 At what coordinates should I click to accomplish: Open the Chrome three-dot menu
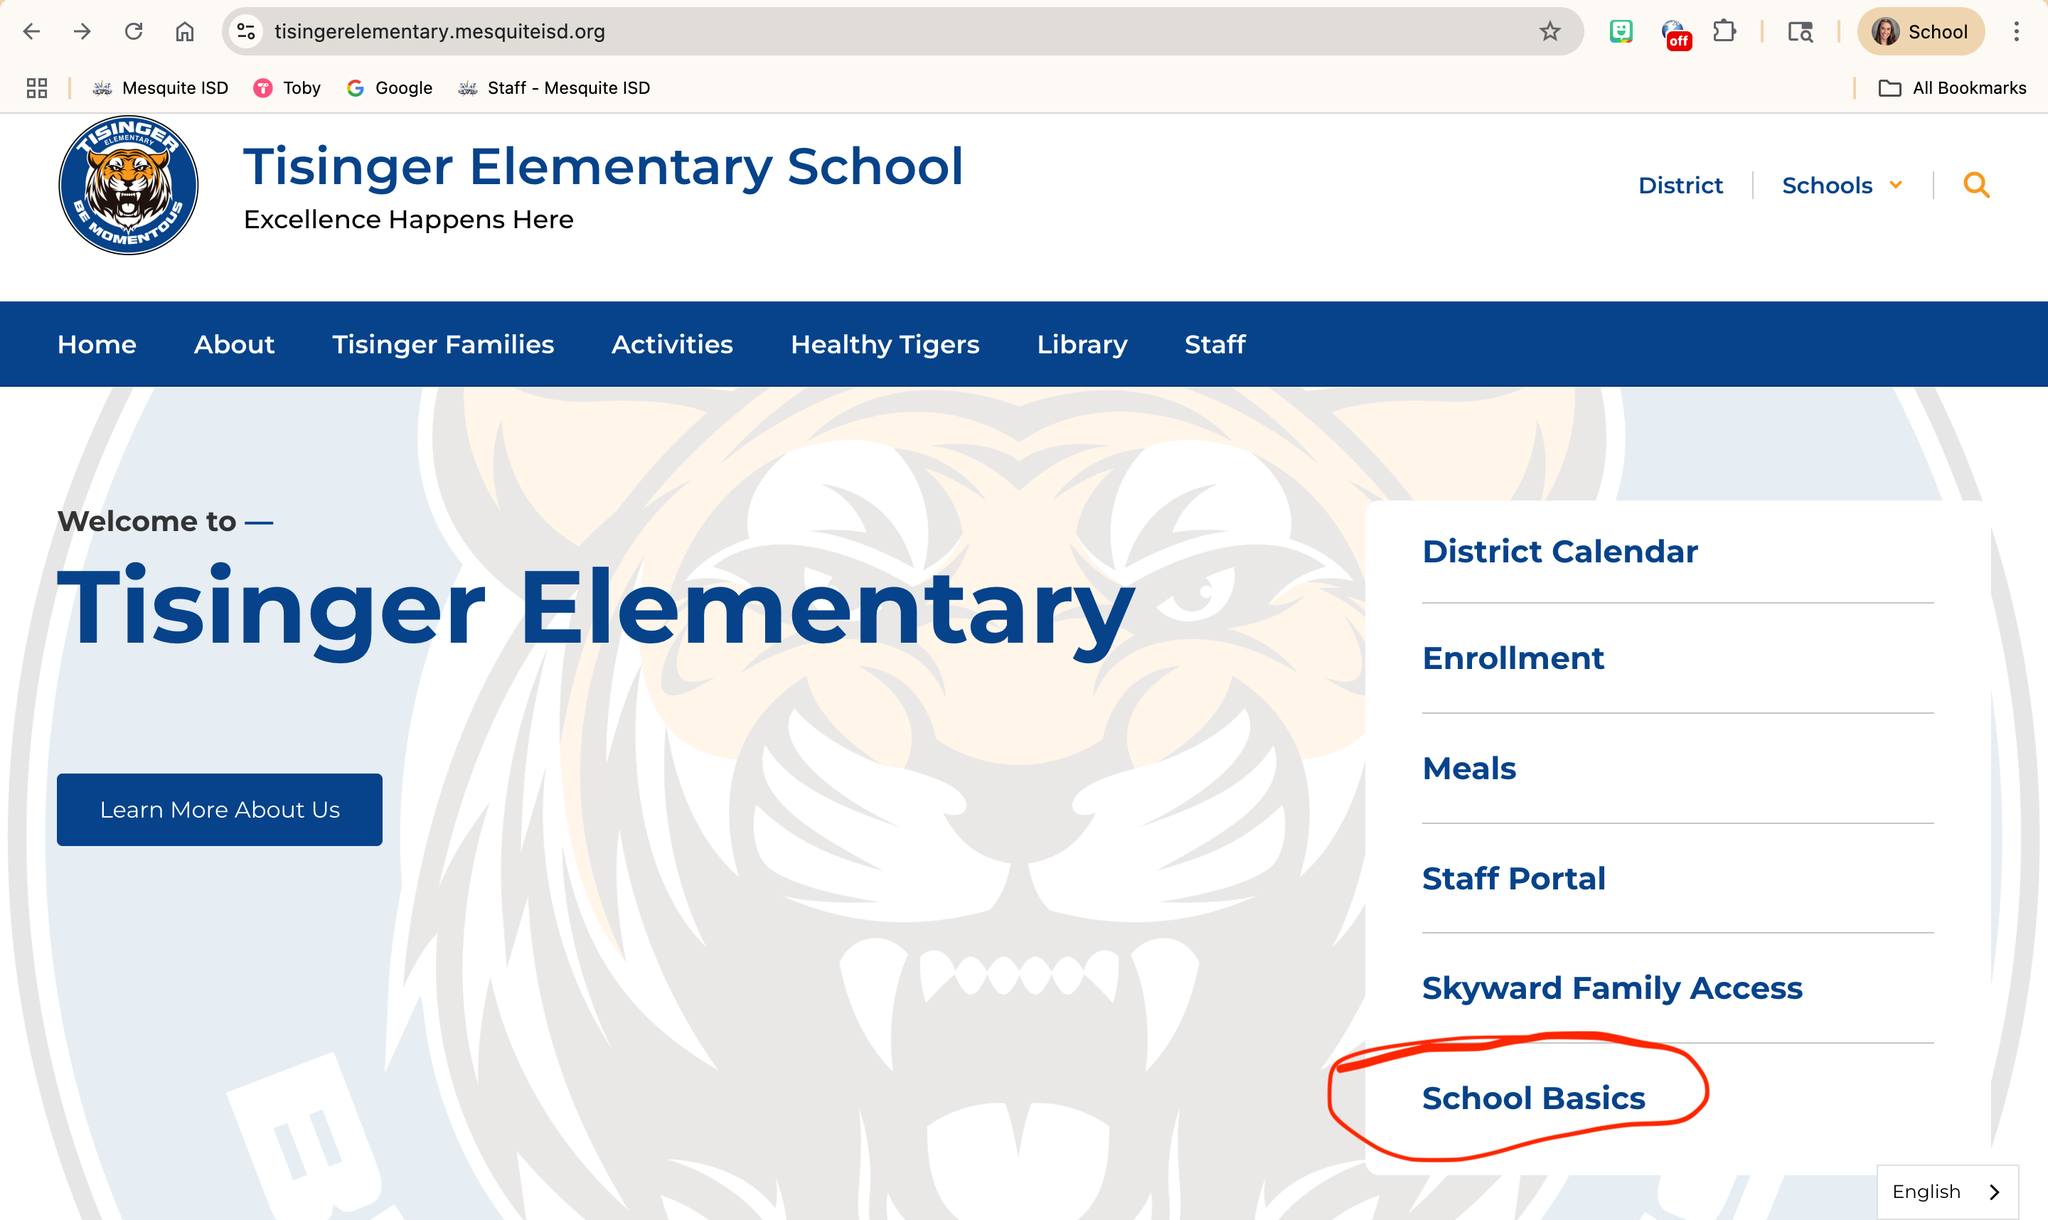pos(2016,32)
